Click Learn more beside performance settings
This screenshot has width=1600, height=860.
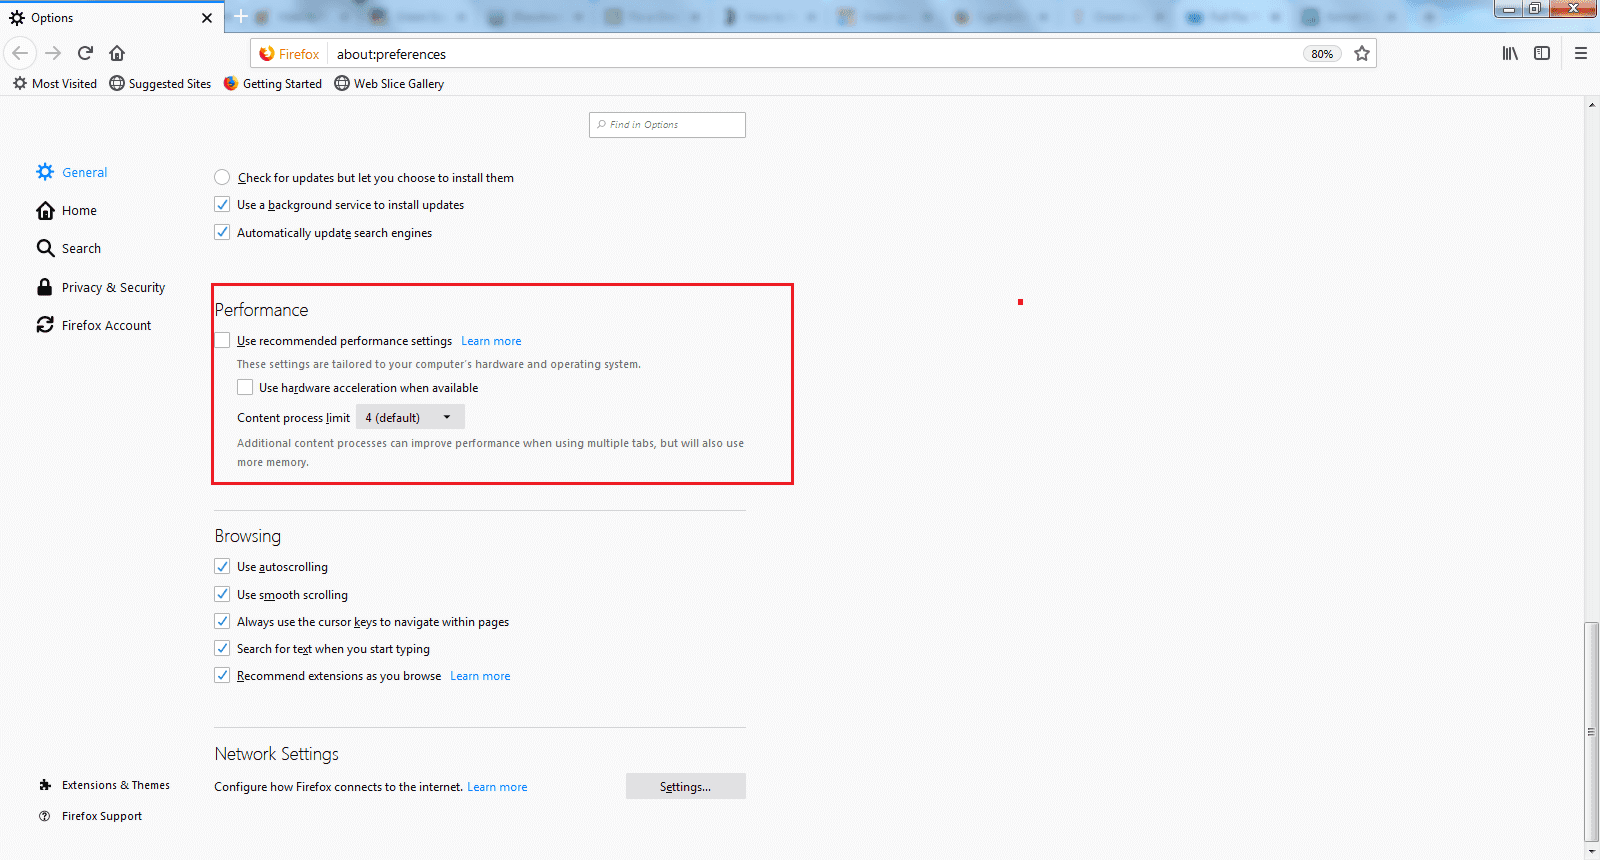coord(491,341)
